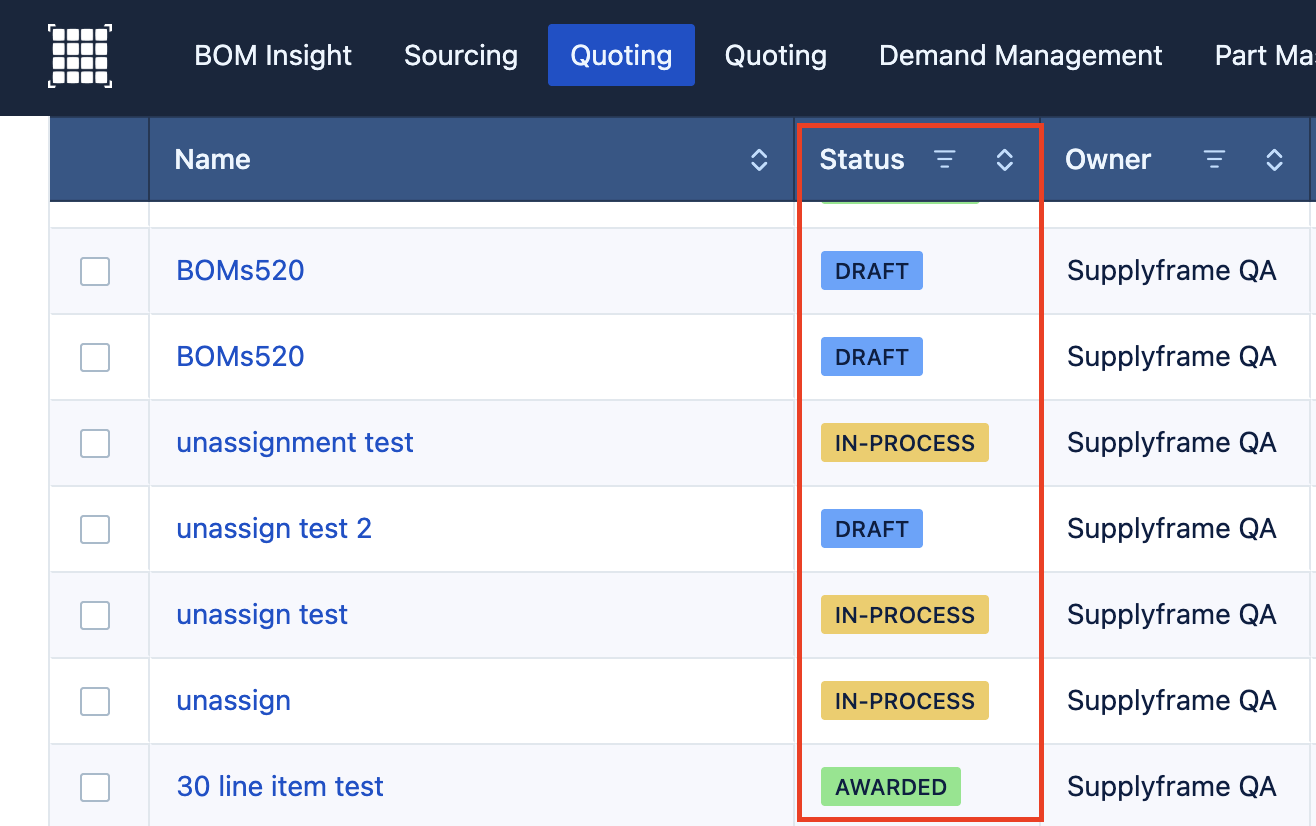Viewport: 1316px width, 826px height.
Task: Check the box for unassignment test row
Action: (95, 443)
